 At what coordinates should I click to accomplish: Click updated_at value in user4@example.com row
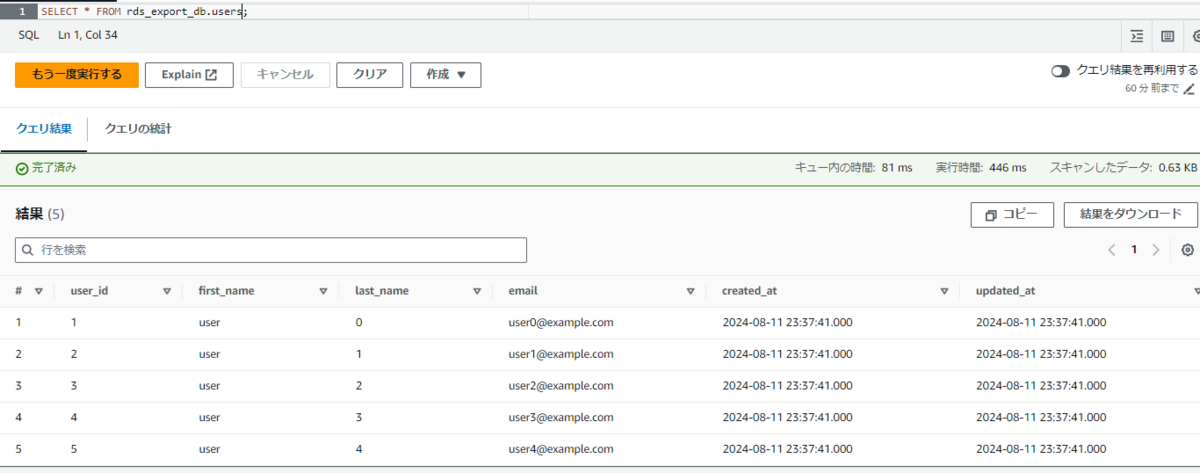click(1042, 450)
